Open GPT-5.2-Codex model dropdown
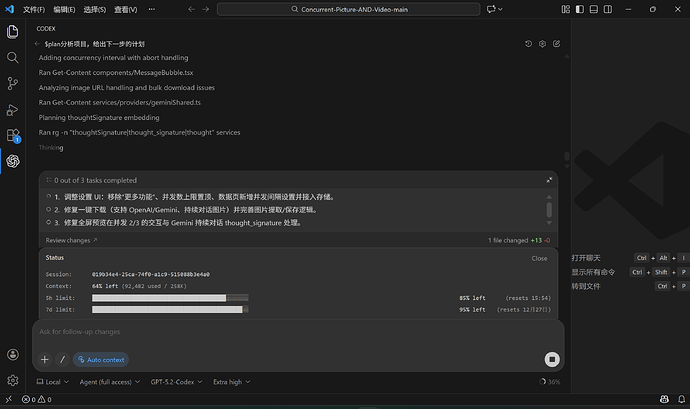 pos(176,382)
